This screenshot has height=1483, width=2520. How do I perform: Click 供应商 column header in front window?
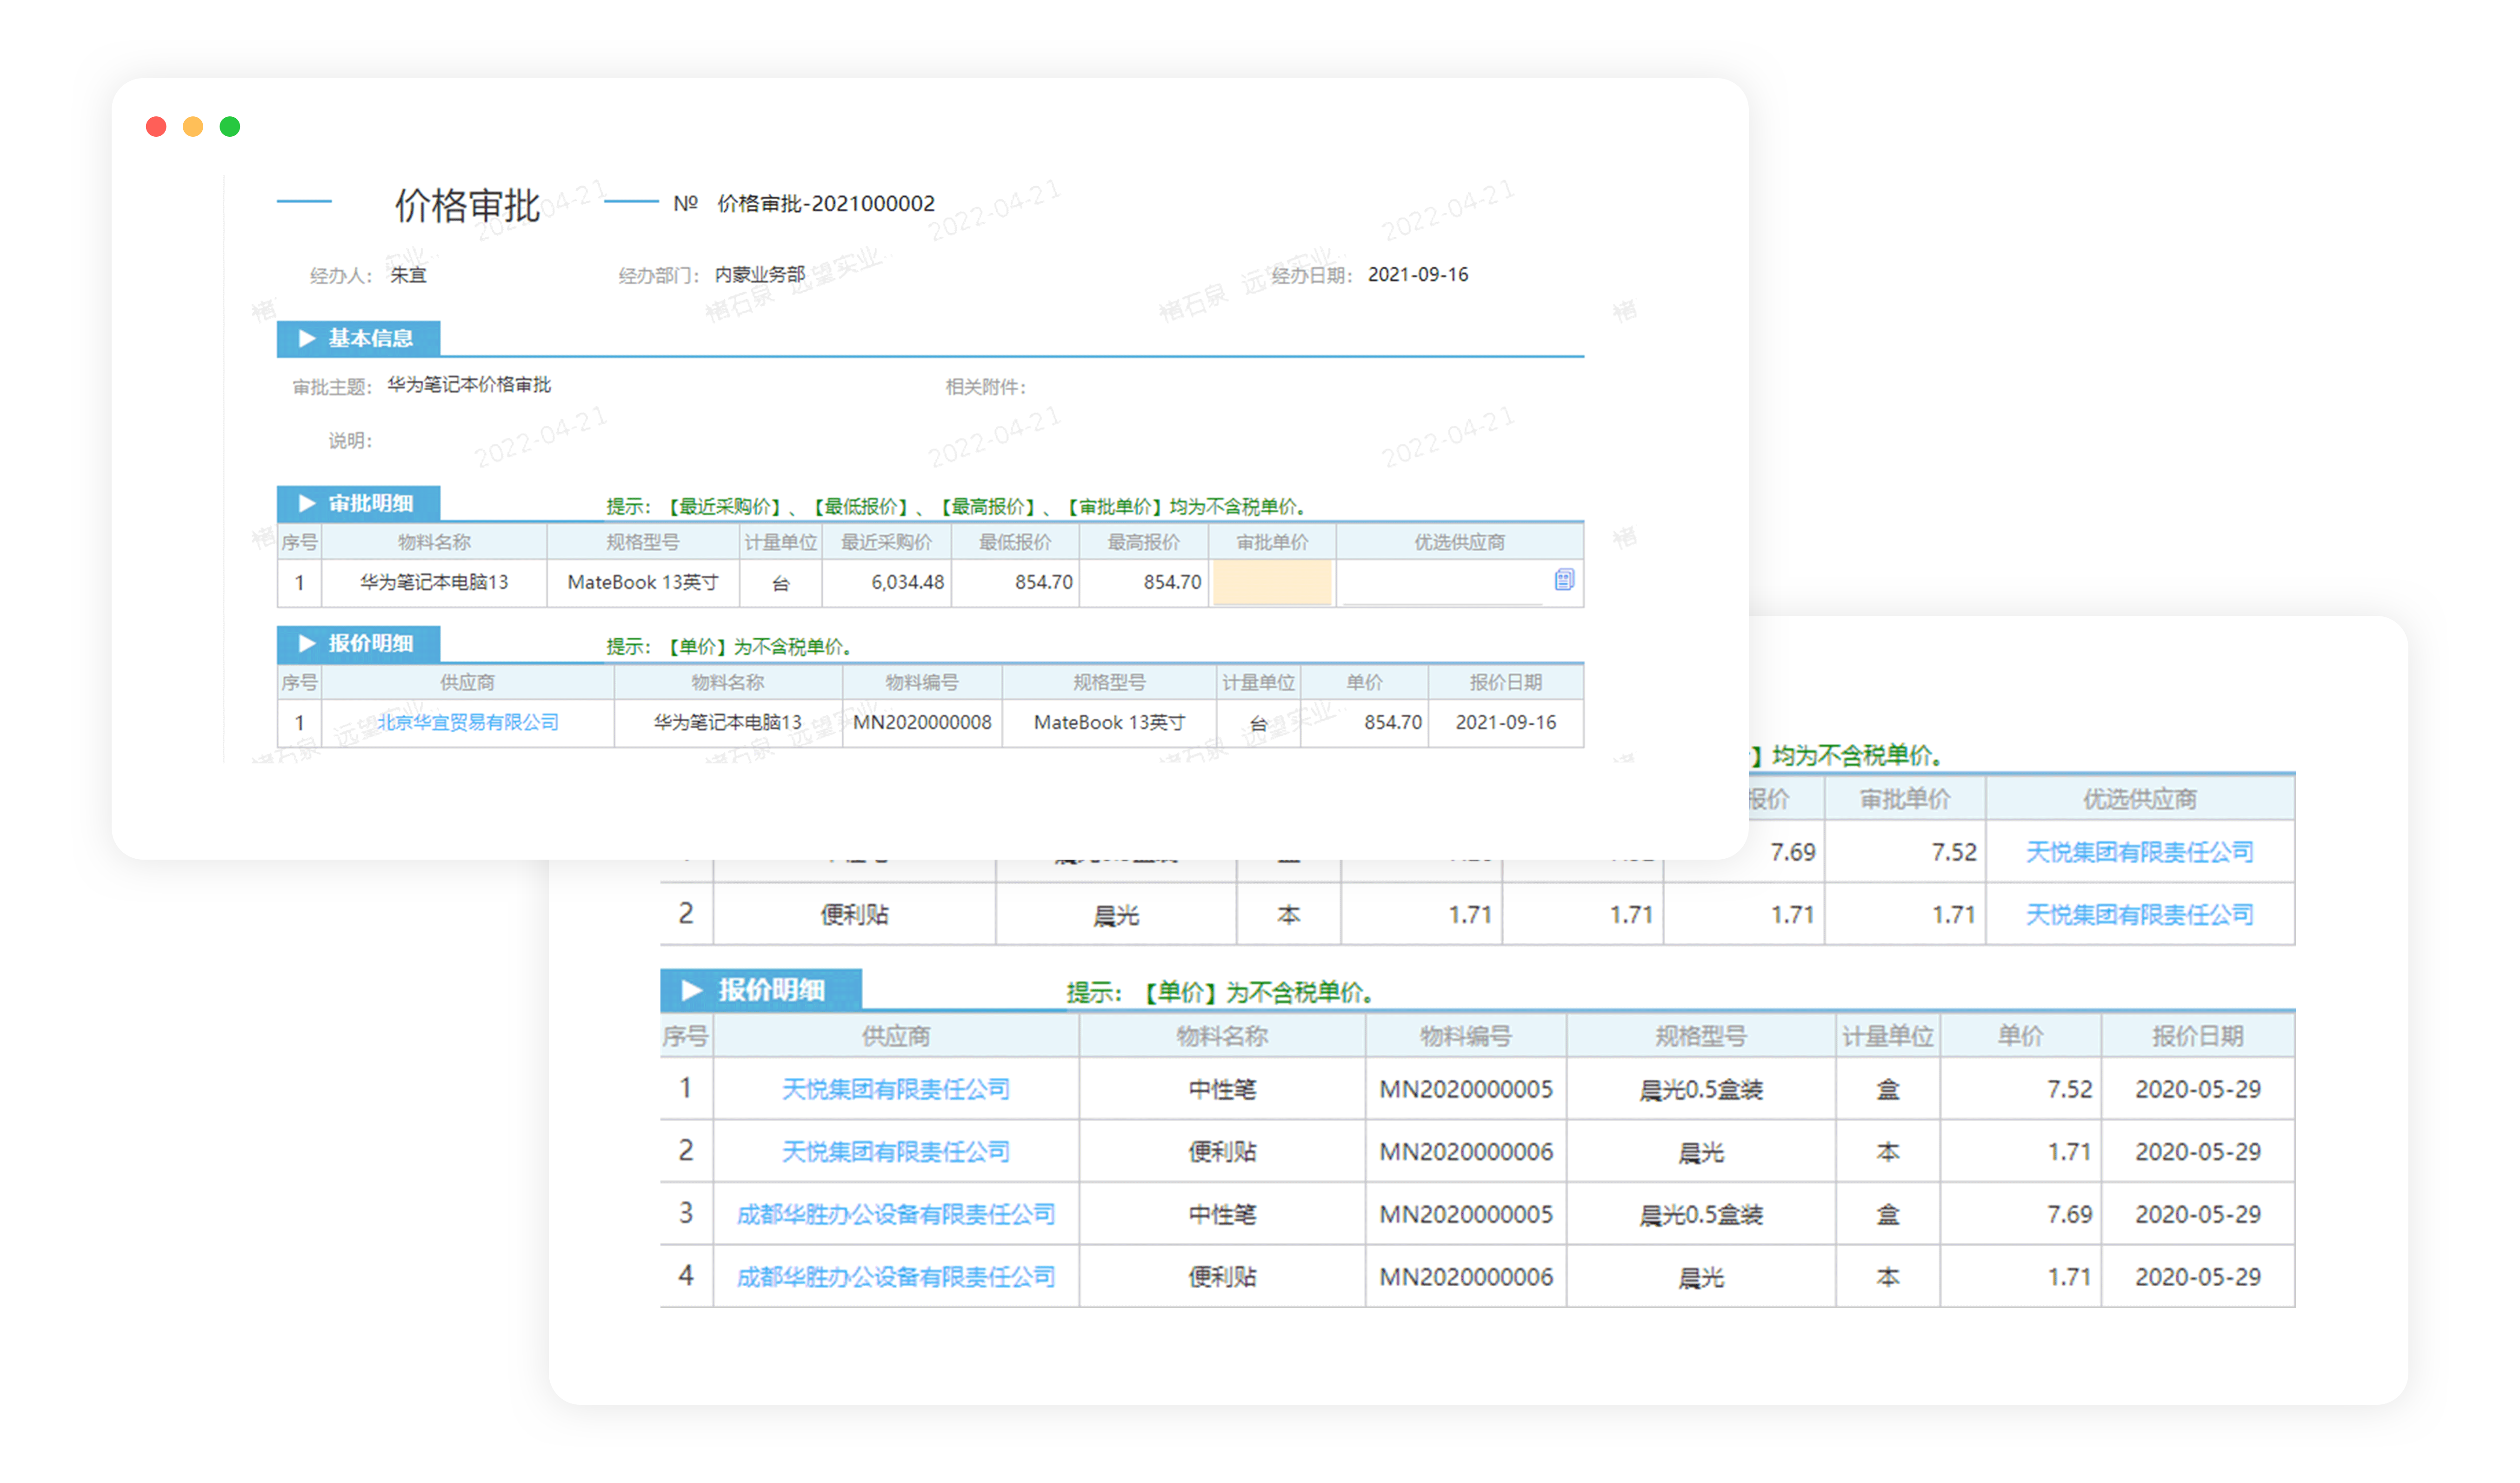tap(467, 682)
